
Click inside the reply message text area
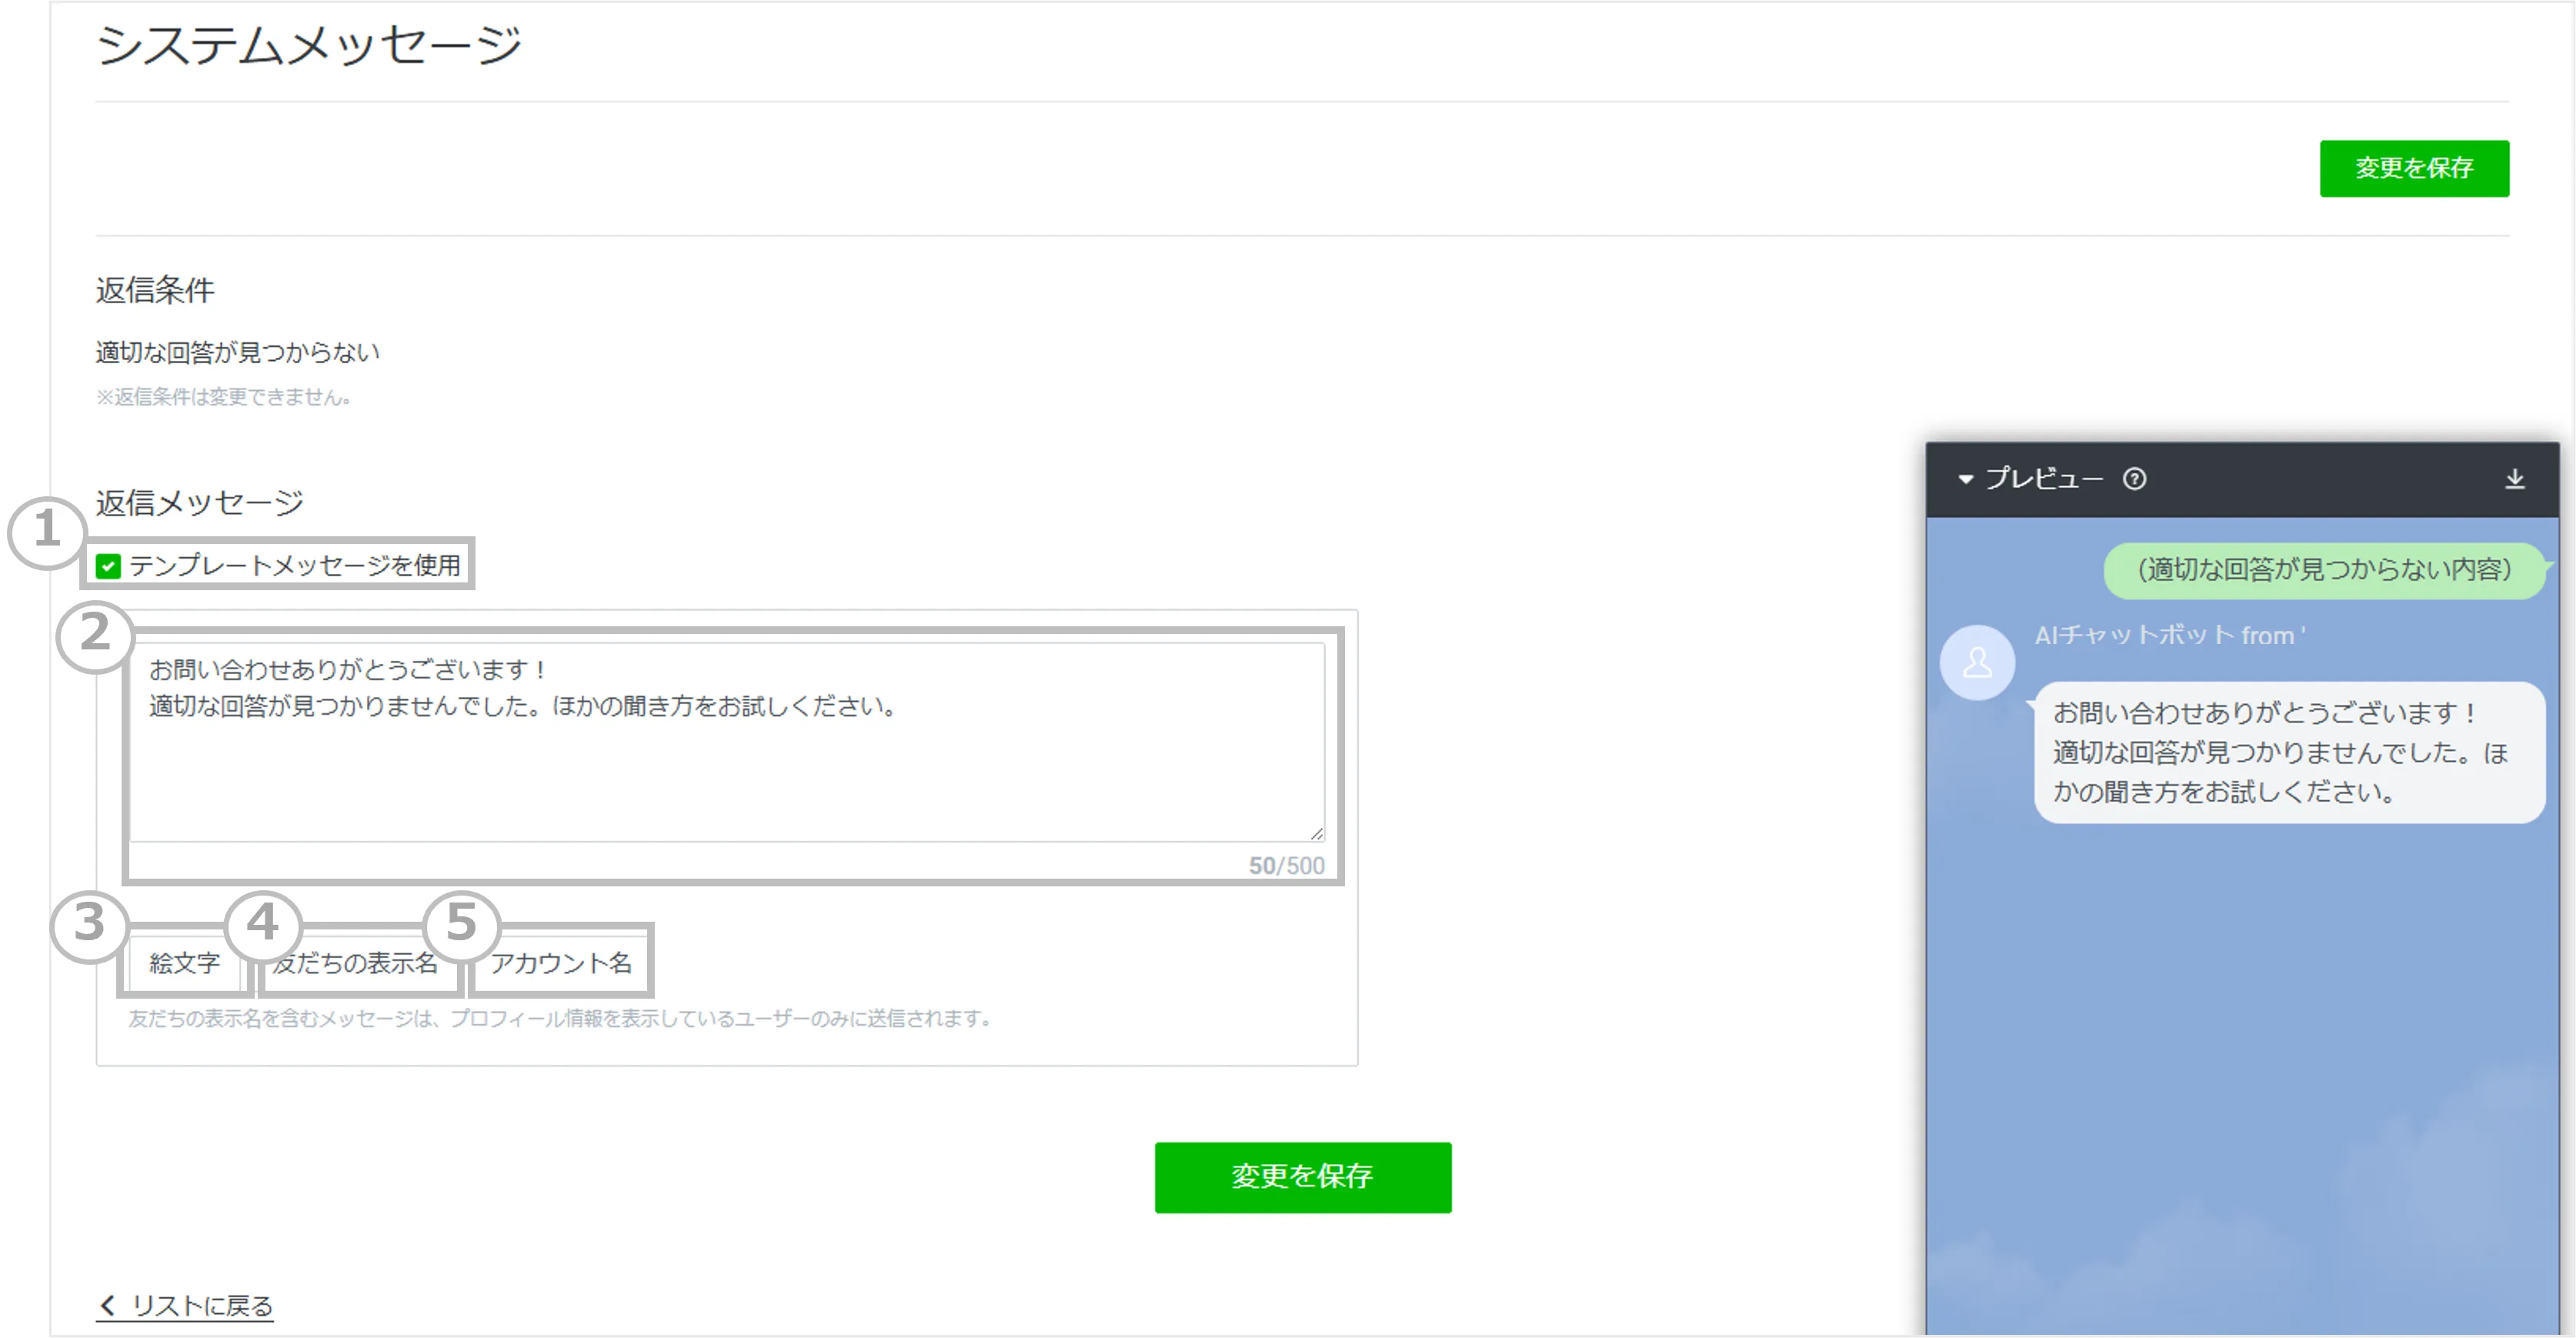(x=726, y=760)
